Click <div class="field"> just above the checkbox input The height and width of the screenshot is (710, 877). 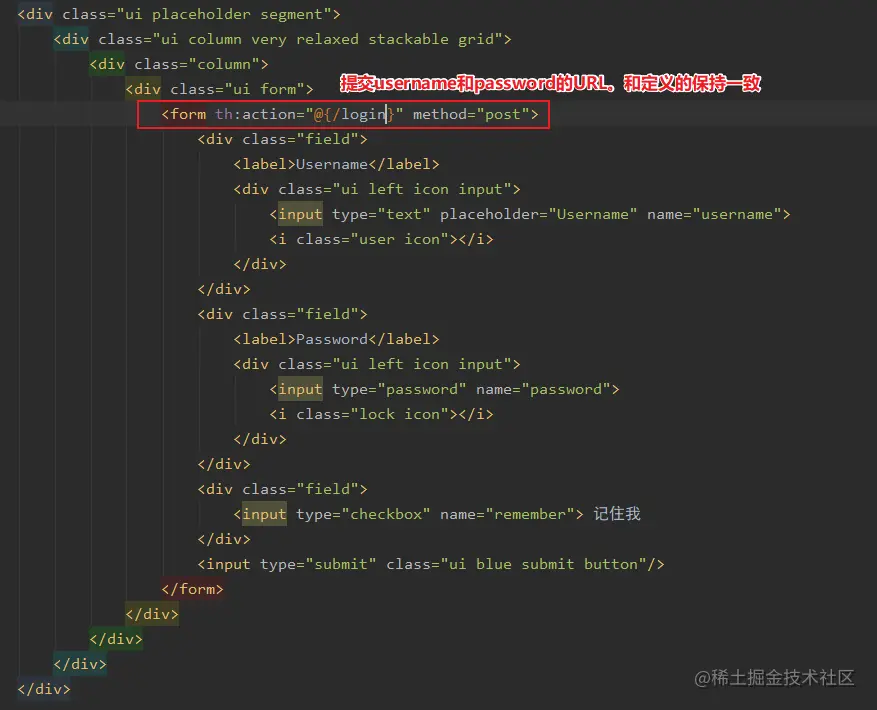(x=282, y=490)
